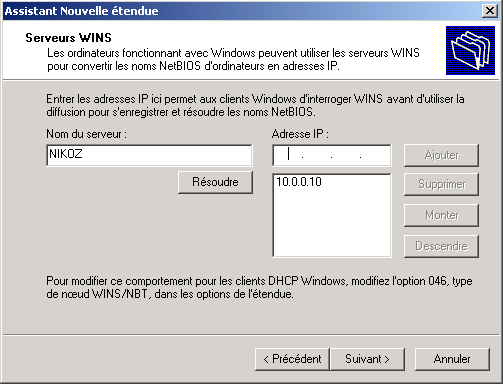Select 10.0.0.10 in the WINS server list
Viewport: 503px width, 384px height.
[x=299, y=182]
